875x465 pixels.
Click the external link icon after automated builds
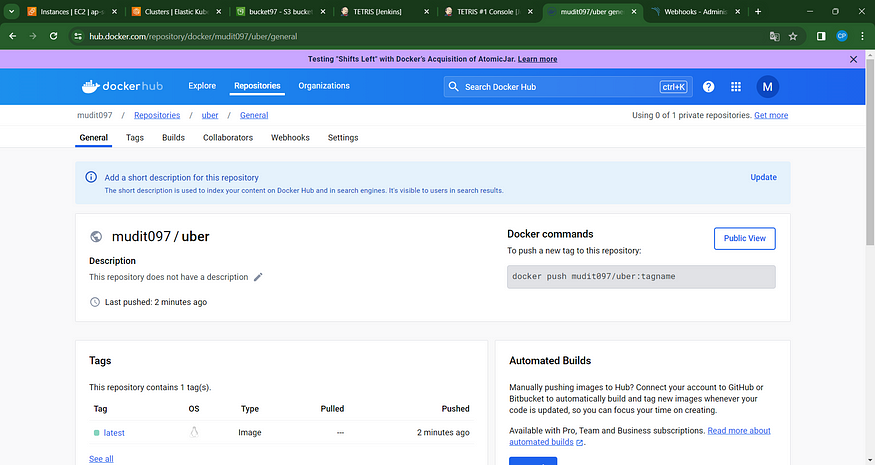click(580, 442)
